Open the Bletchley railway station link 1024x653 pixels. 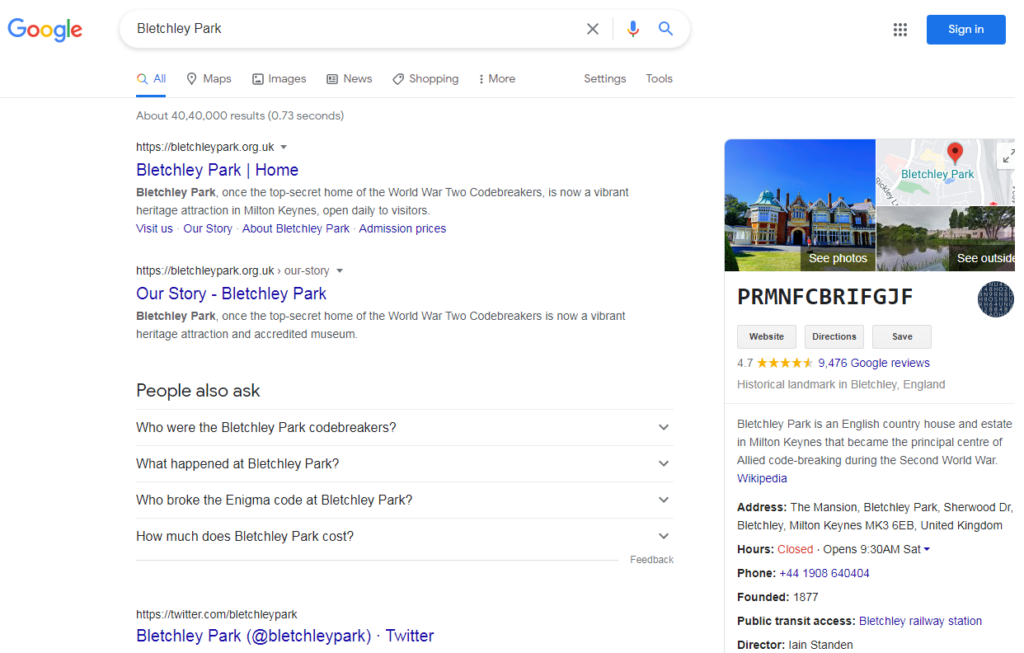tap(920, 621)
